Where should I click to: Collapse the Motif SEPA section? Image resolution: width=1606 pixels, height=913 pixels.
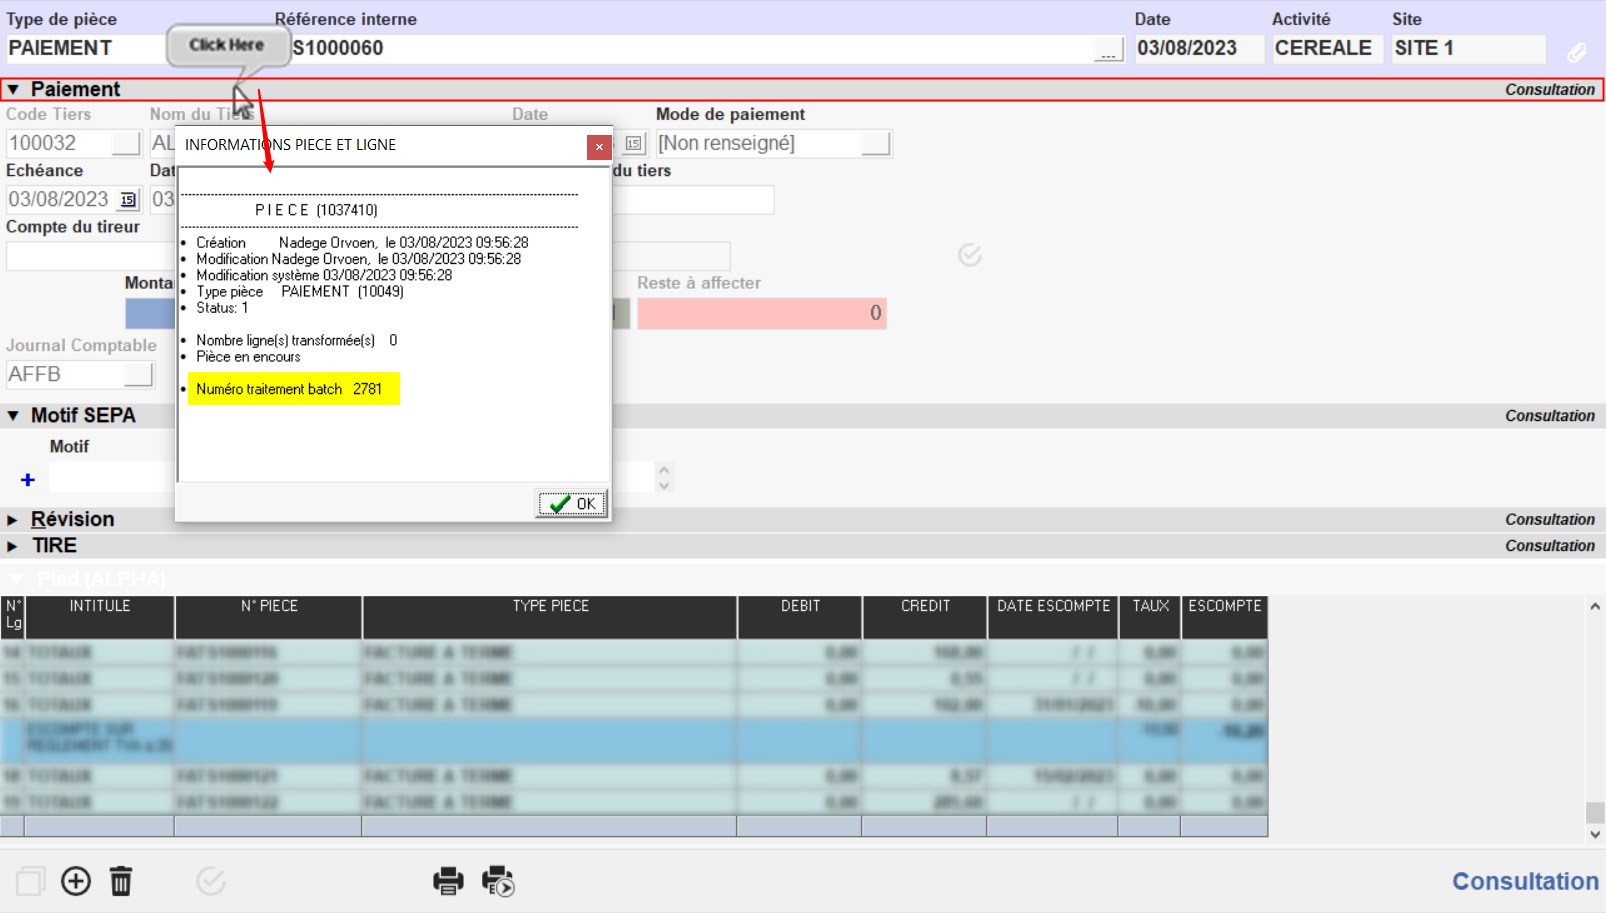pos(13,416)
